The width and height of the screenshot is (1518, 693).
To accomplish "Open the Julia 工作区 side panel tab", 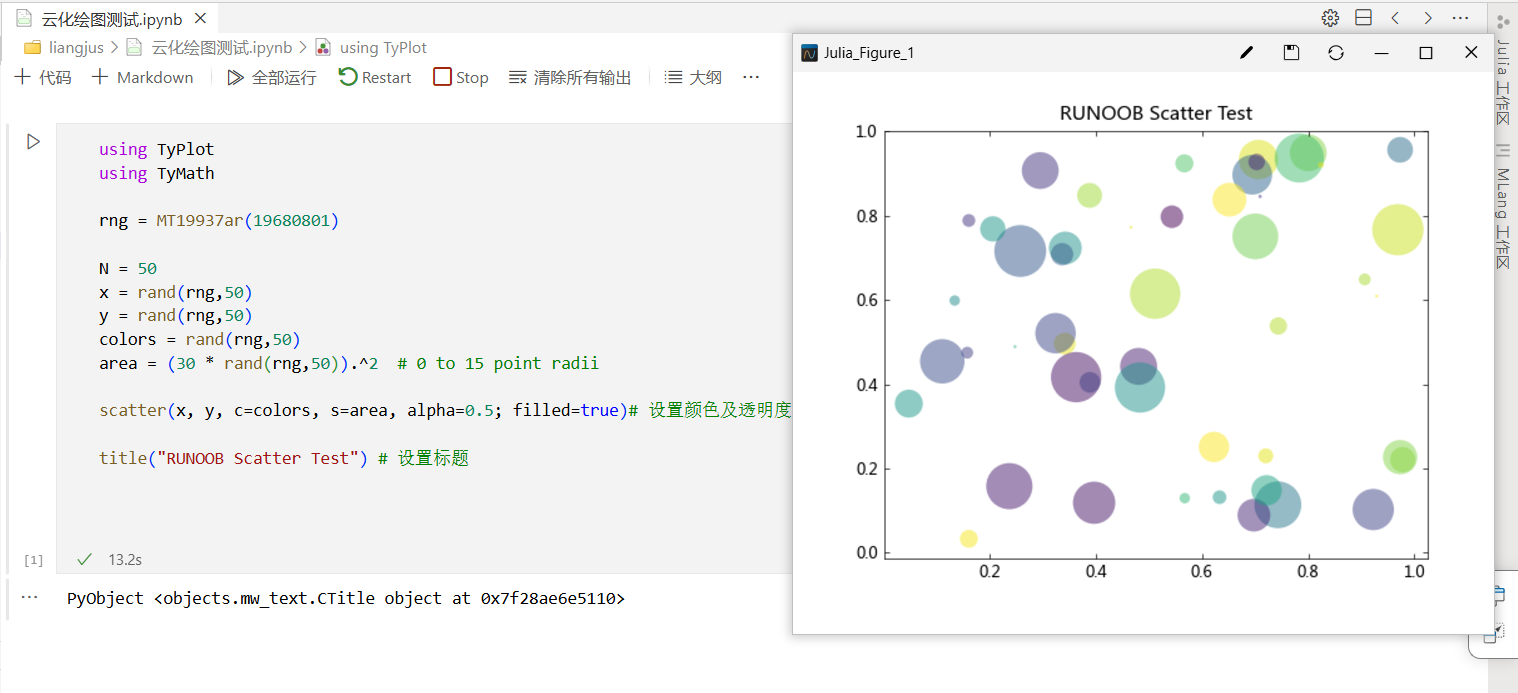I will (x=1503, y=82).
